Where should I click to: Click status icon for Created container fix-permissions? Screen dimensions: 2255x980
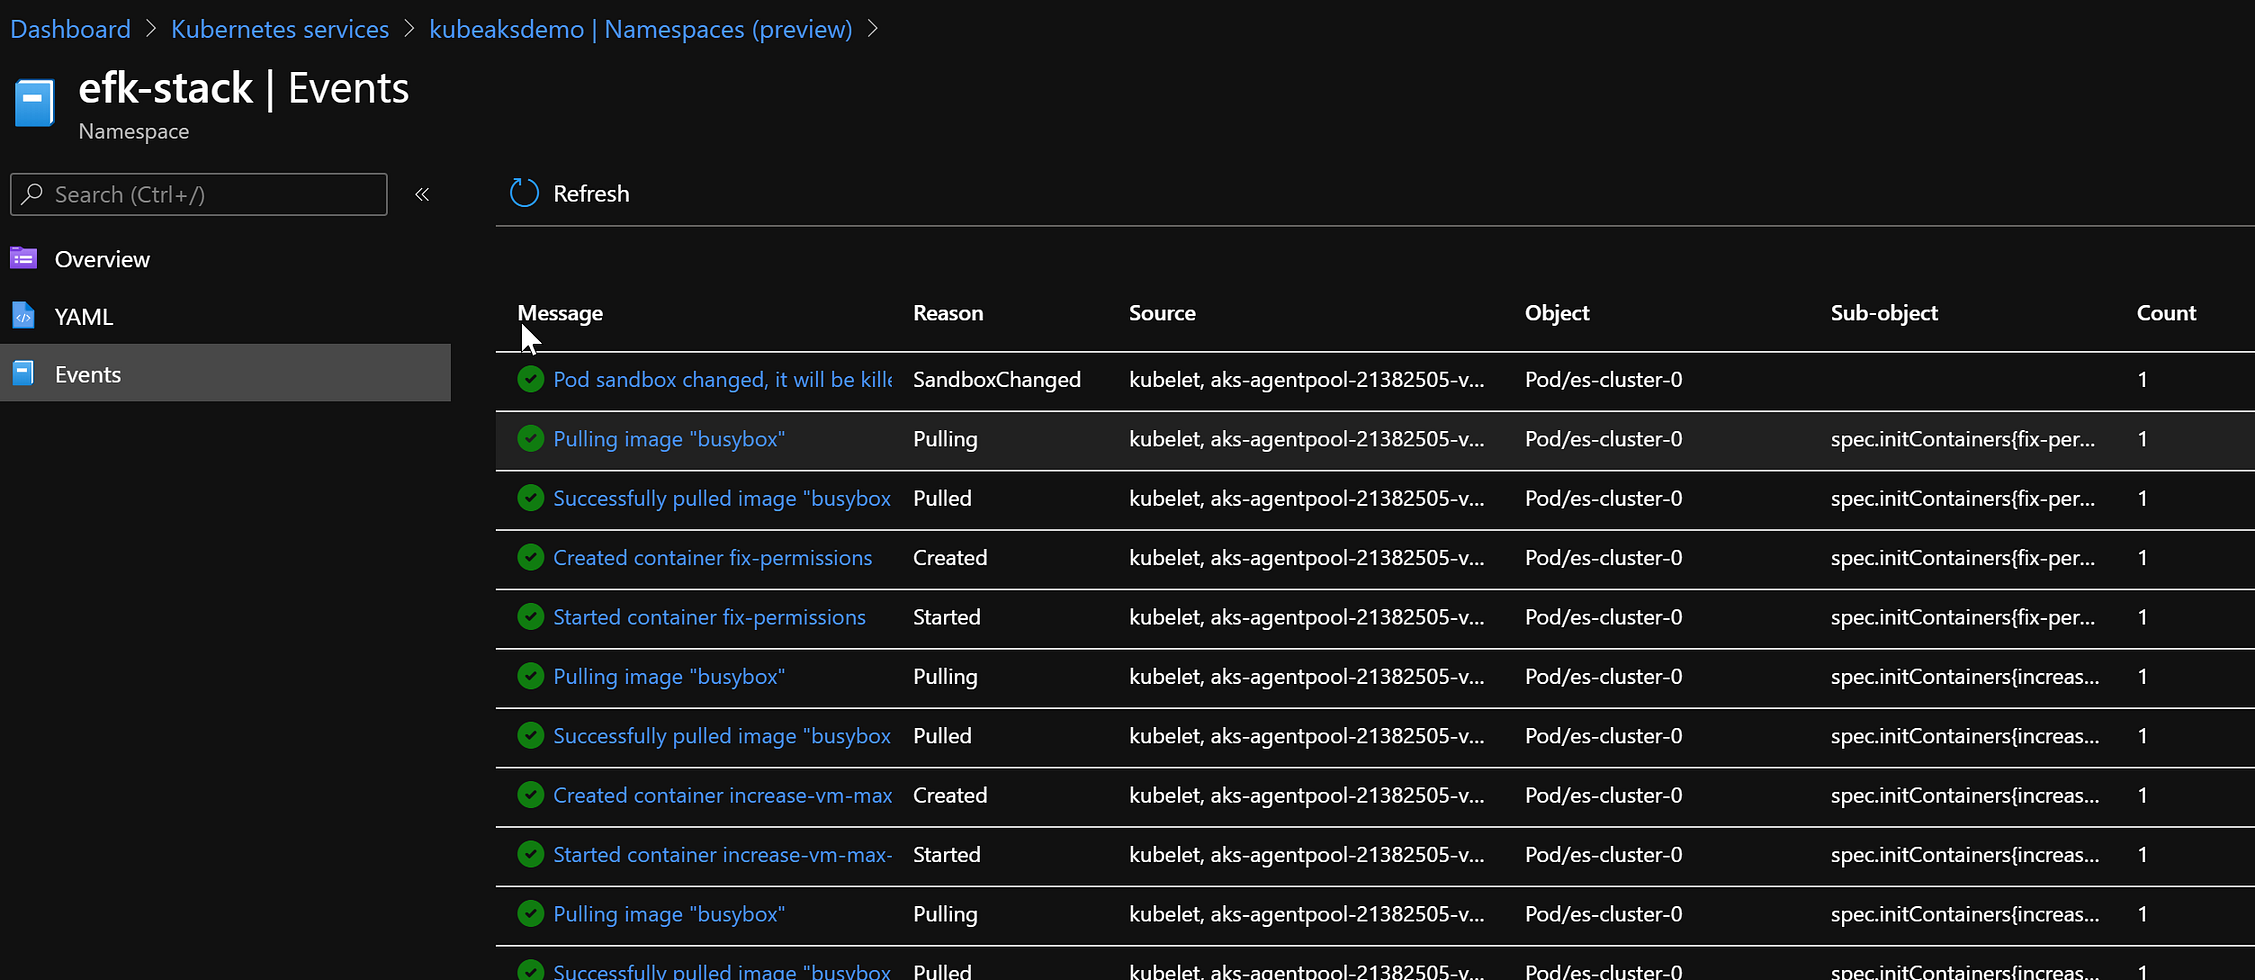pyautogui.click(x=531, y=557)
